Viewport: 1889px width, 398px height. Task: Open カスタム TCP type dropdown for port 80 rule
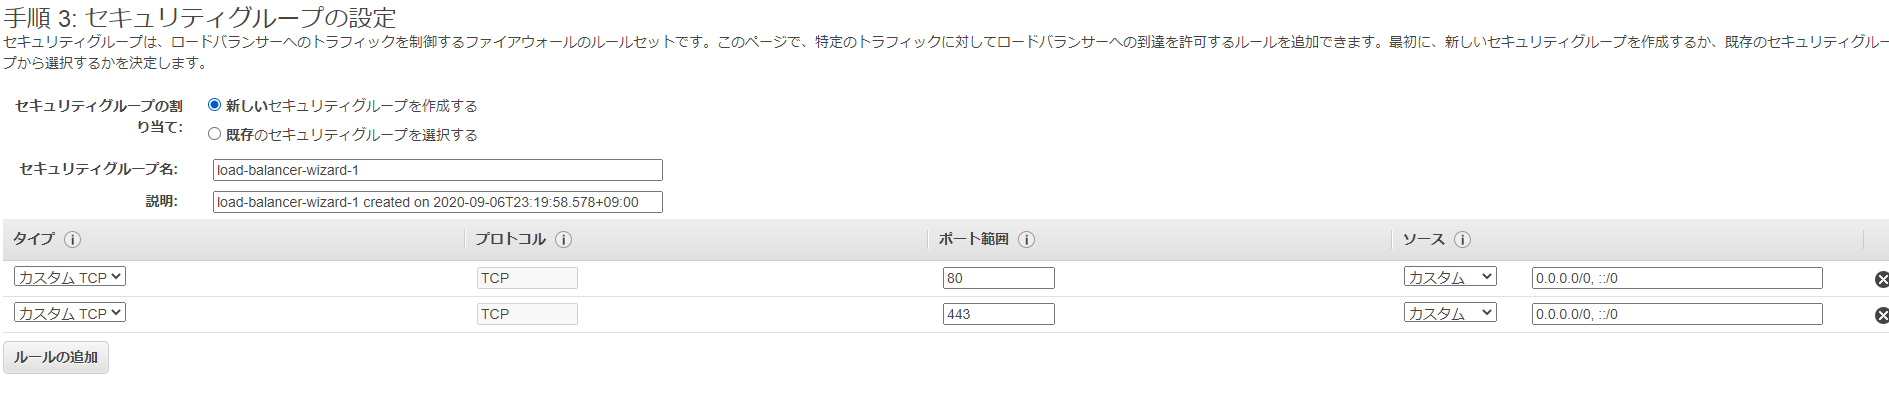pyautogui.click(x=70, y=277)
